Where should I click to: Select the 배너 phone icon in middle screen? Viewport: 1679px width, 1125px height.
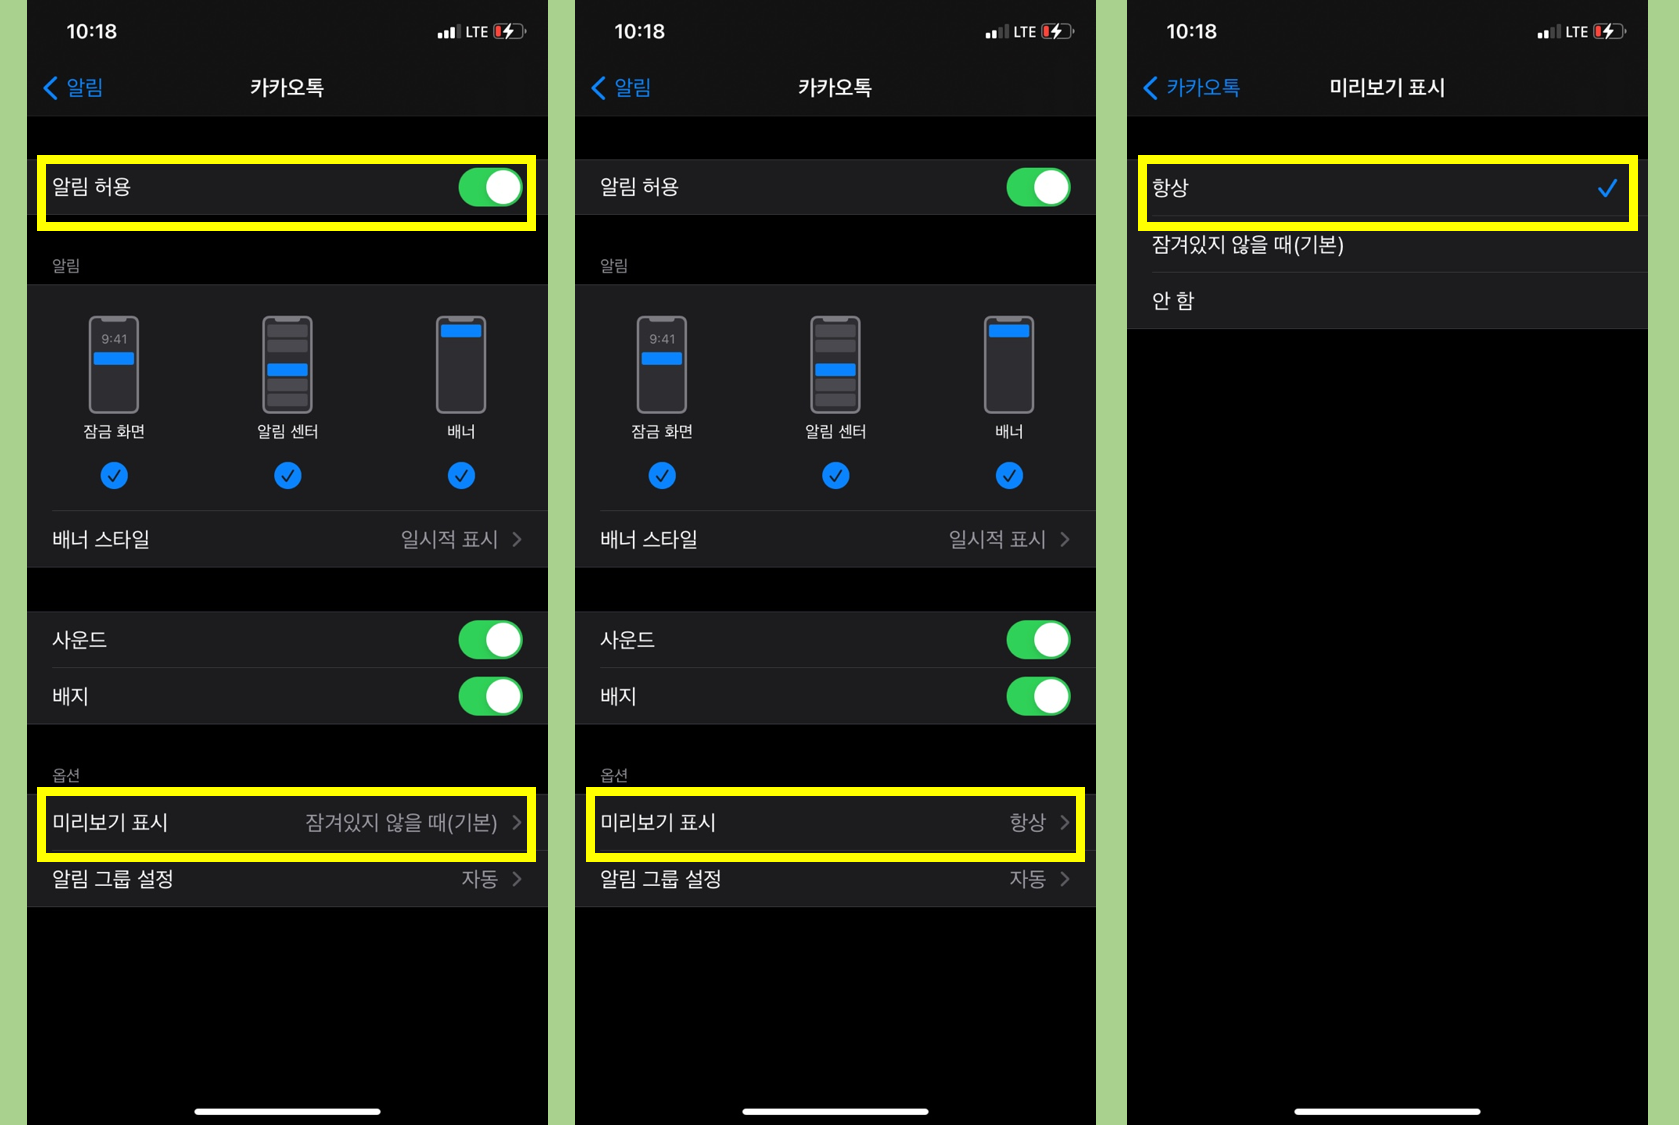[x=1009, y=364]
